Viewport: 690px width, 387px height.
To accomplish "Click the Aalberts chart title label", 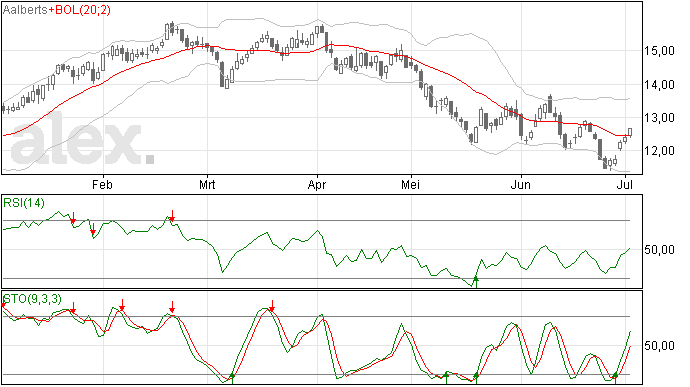I will (25, 10).
